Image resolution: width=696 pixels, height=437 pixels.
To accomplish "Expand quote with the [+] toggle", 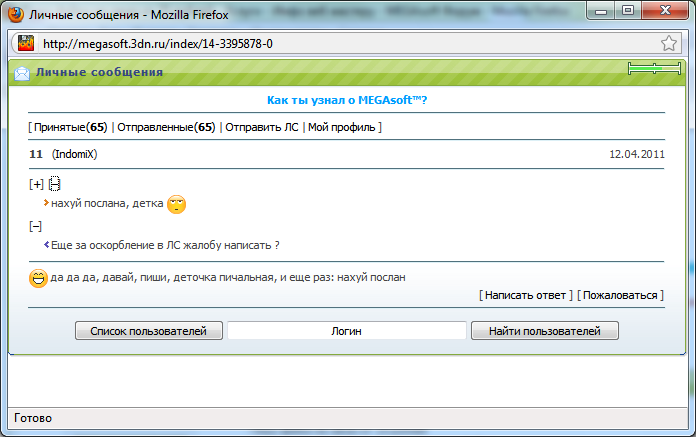I will [x=36, y=184].
